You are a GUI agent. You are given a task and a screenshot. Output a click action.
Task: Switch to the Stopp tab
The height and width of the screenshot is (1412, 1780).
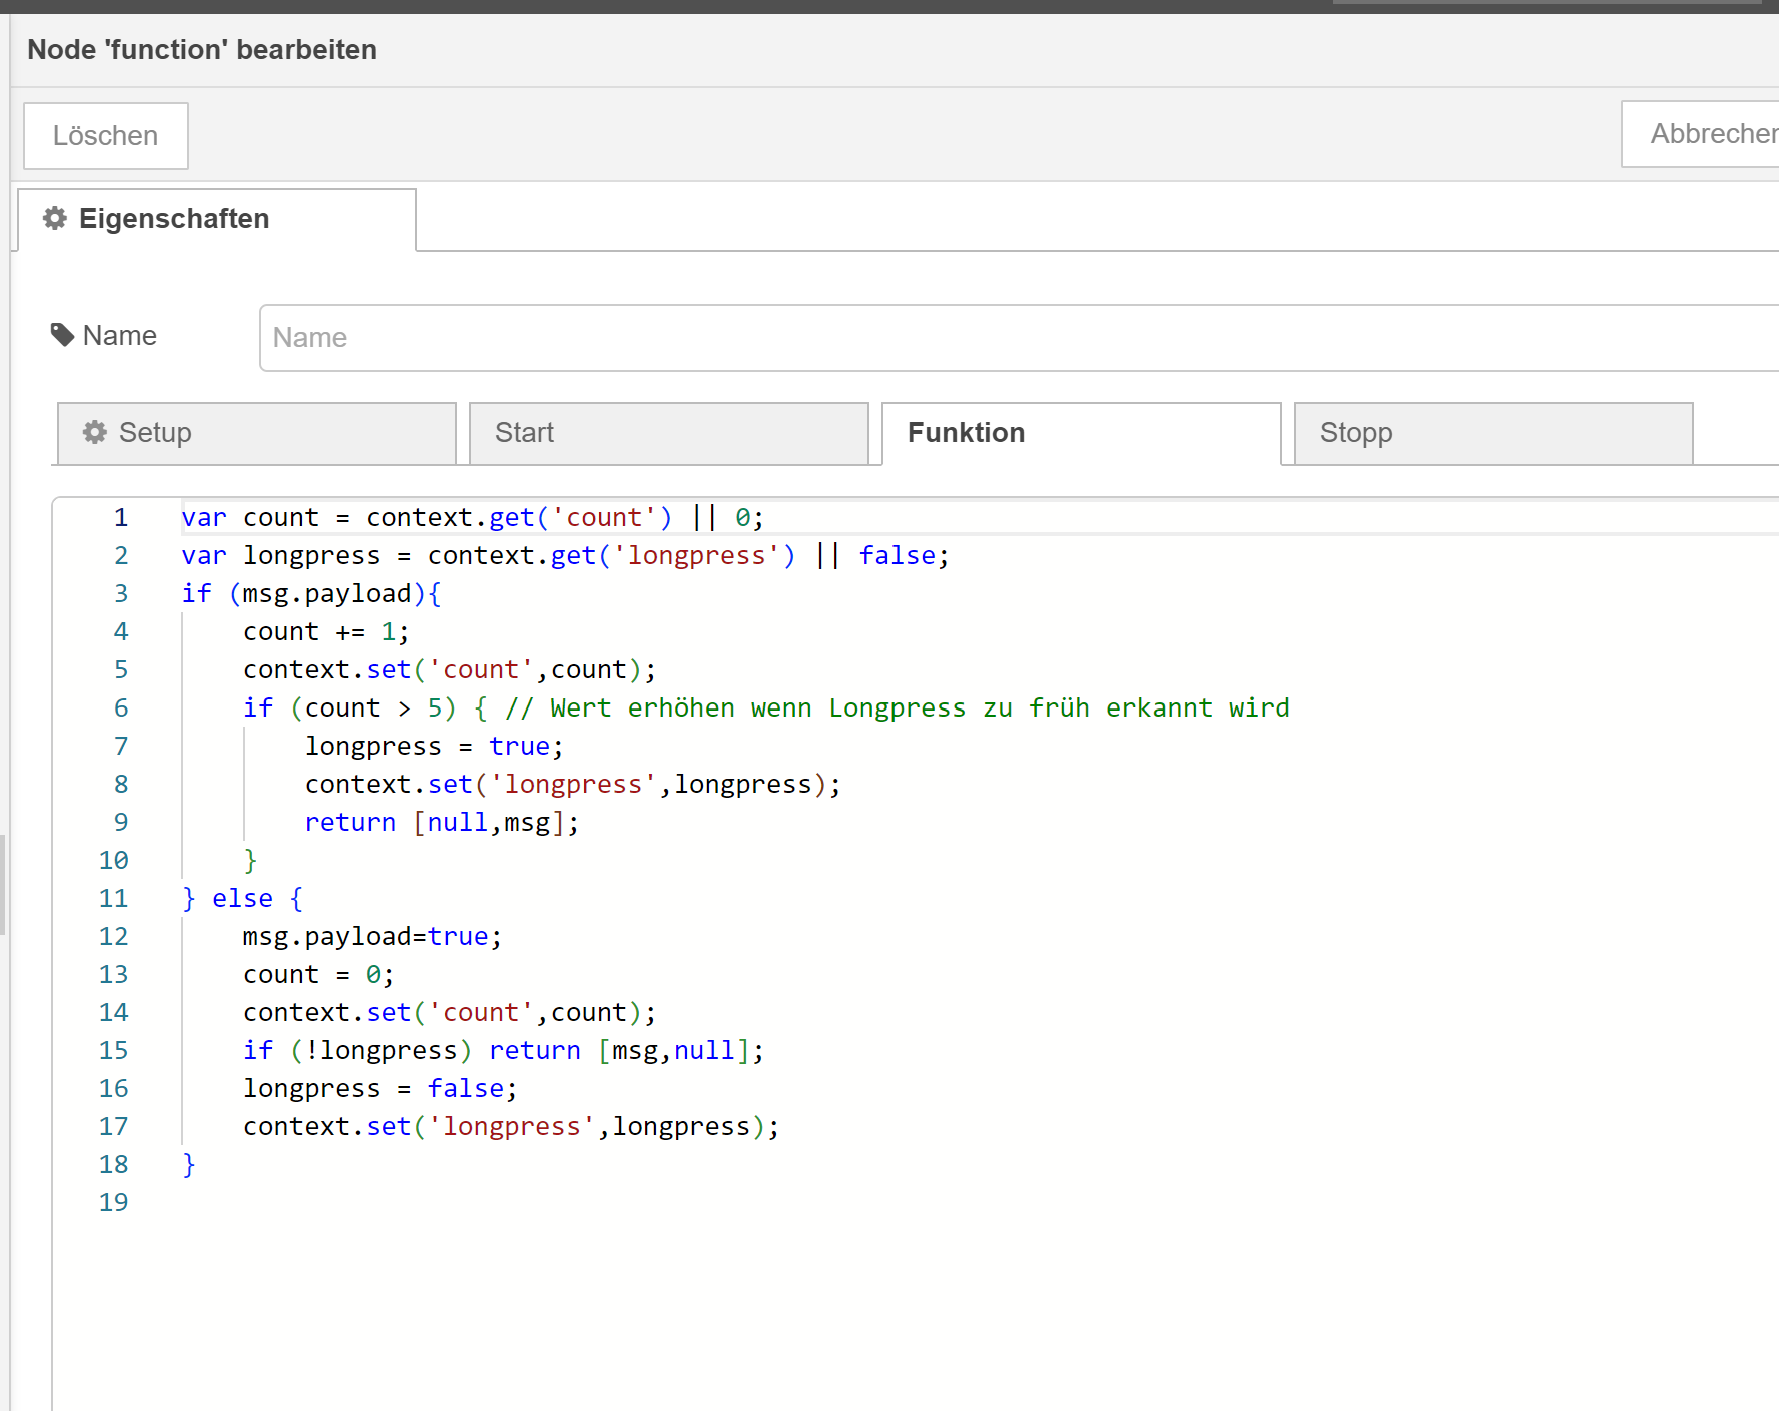1494,433
